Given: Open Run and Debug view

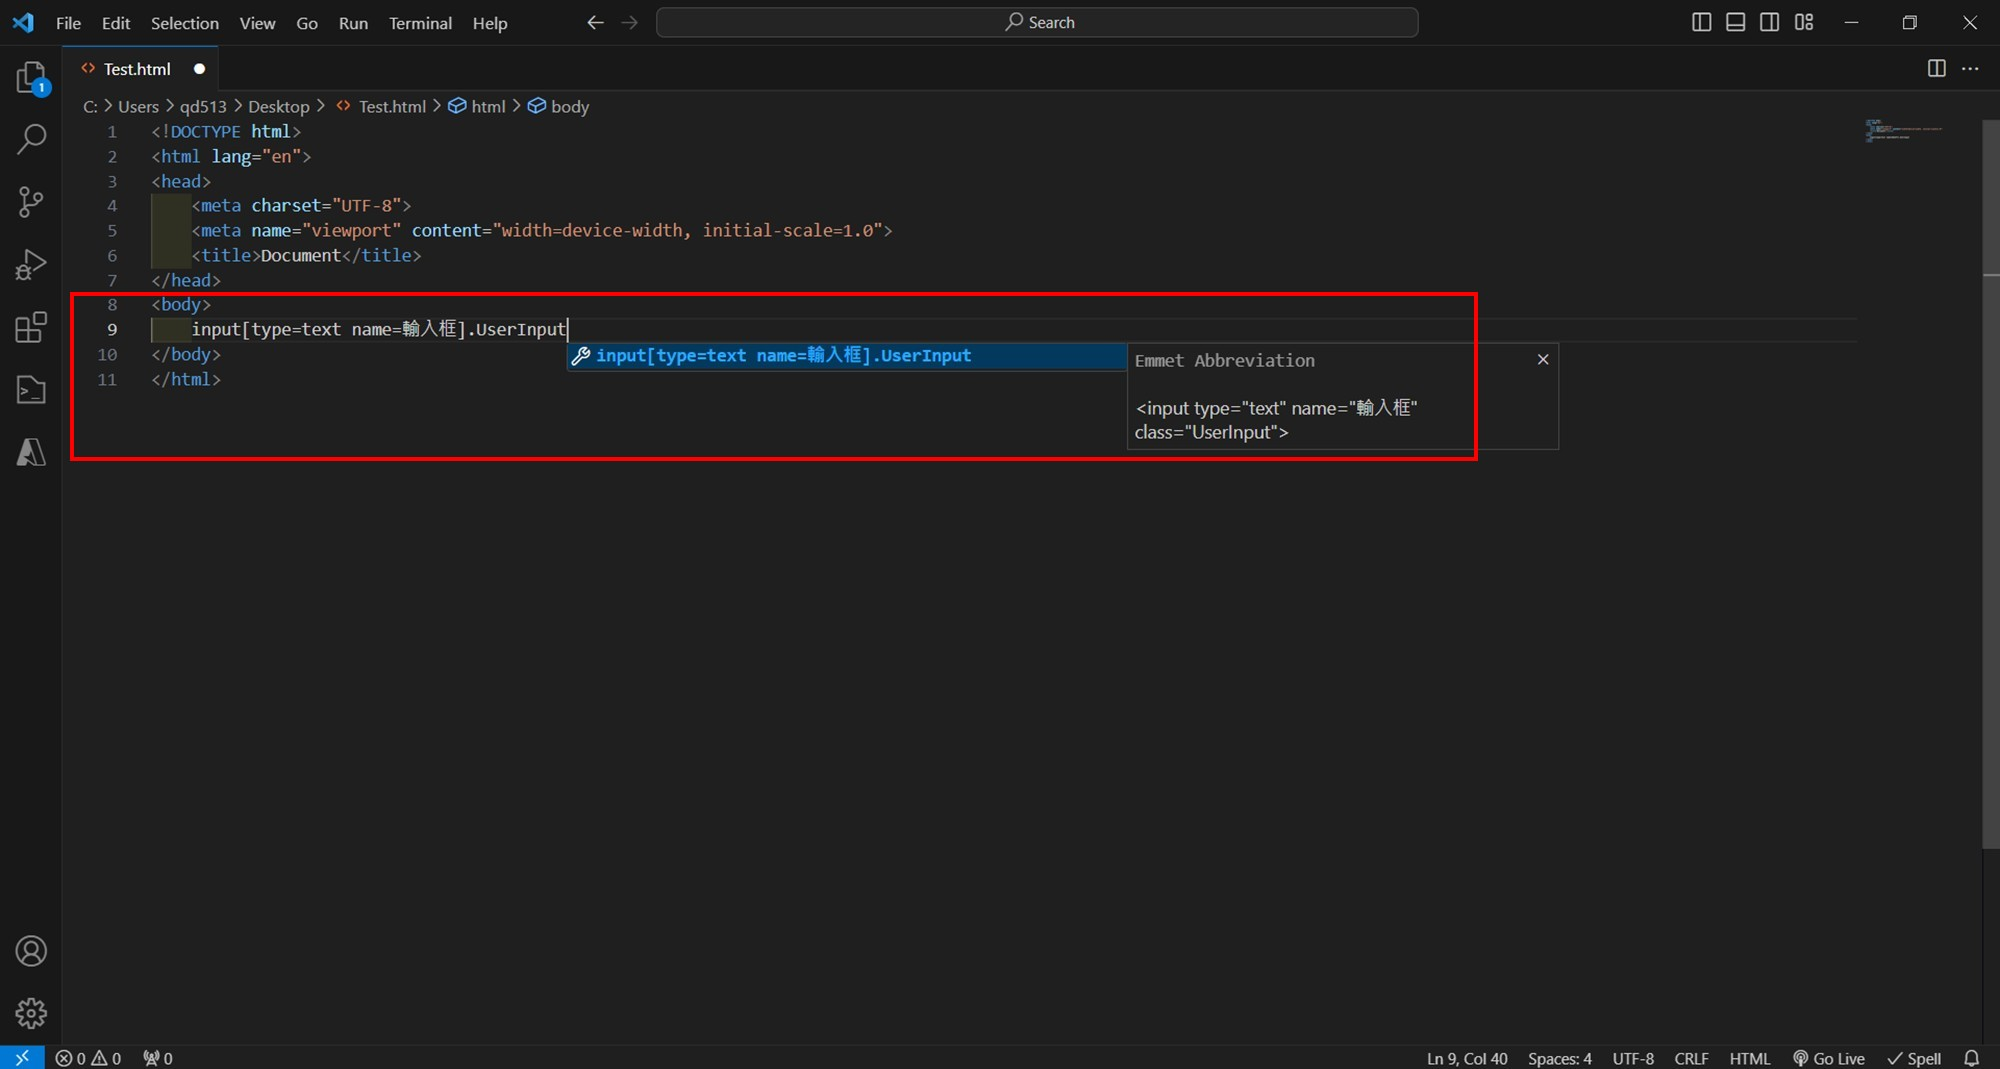Looking at the screenshot, I should coord(31,265).
